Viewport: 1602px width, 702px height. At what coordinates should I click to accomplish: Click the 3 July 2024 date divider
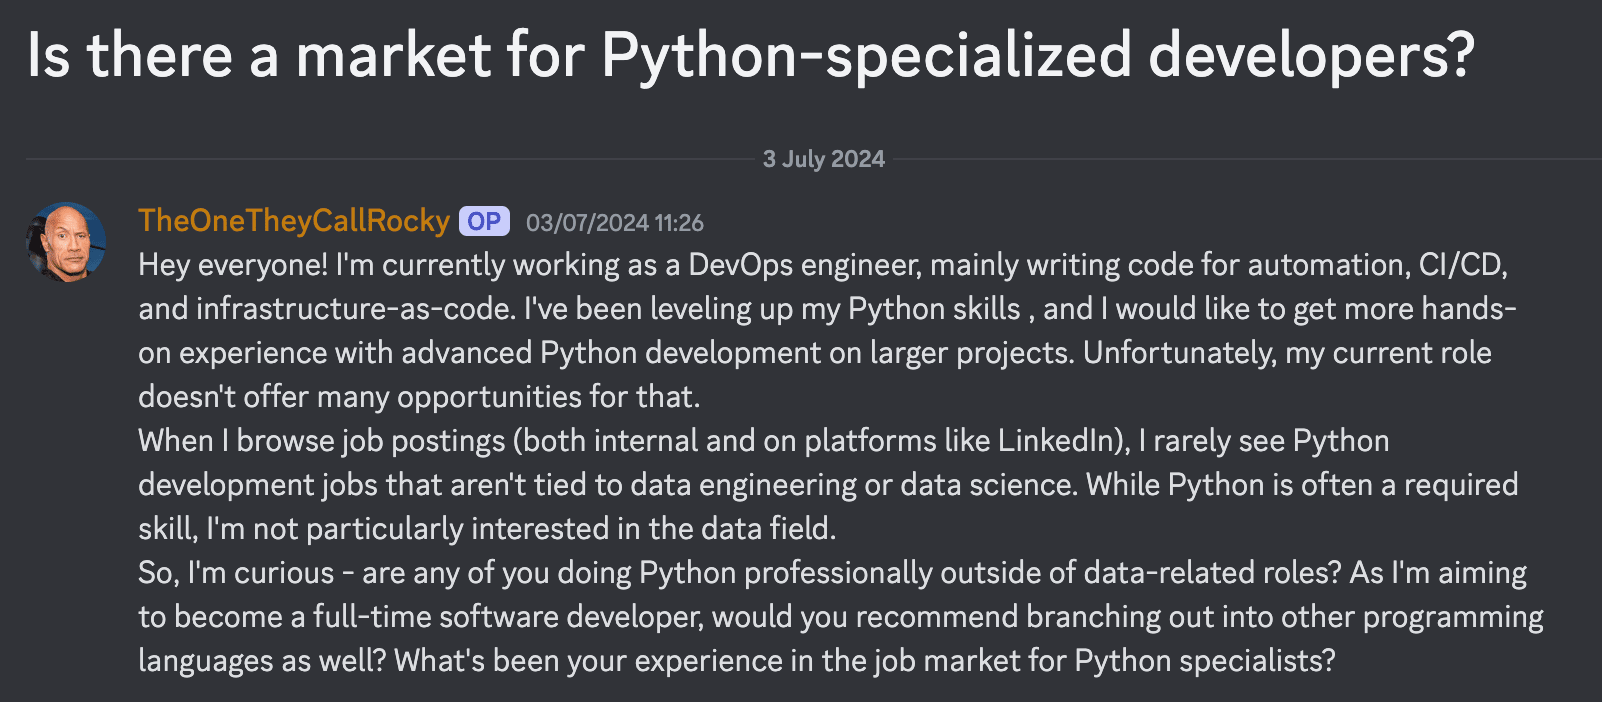[x=824, y=159]
